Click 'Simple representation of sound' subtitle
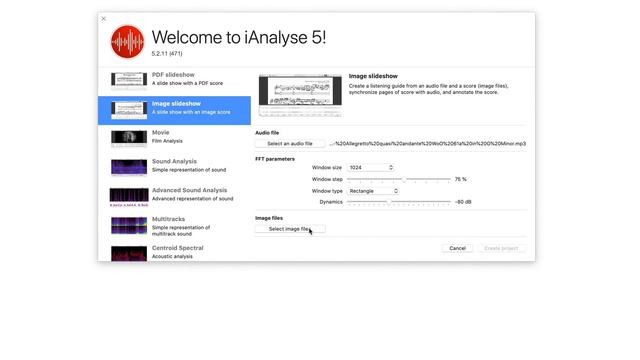The image size is (640, 360). coord(189,170)
